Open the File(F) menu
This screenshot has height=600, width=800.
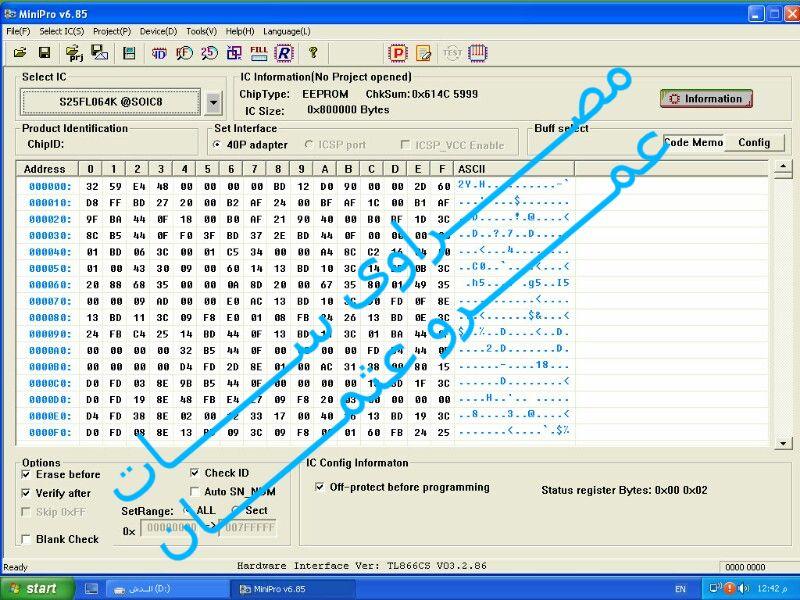tap(18, 32)
